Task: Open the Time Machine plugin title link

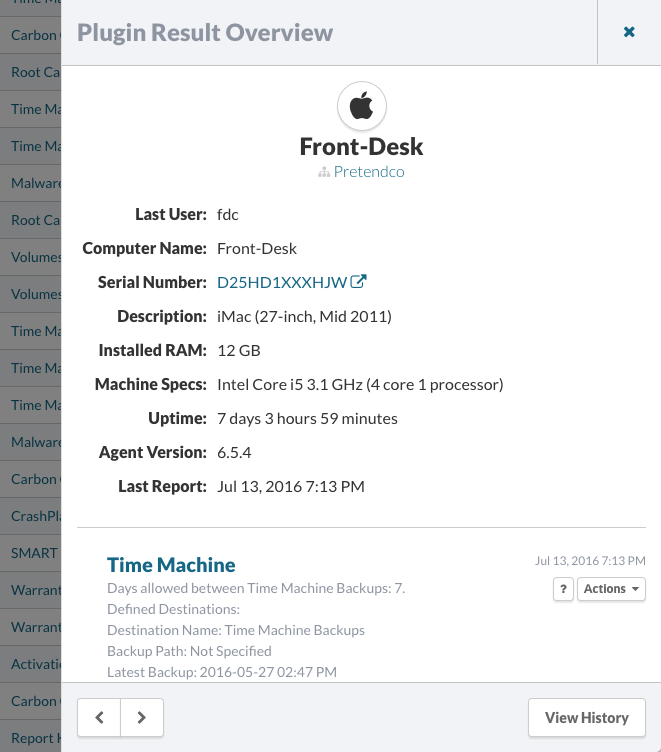Action: (x=171, y=565)
